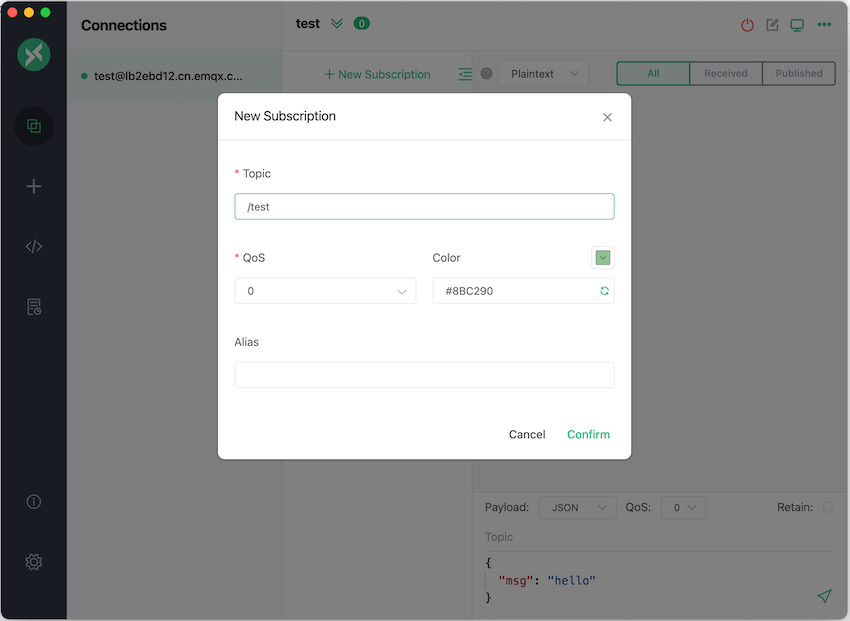Screen dimensions: 850x621
Task: Open the log viewer sidebar icon
Action: [34, 307]
